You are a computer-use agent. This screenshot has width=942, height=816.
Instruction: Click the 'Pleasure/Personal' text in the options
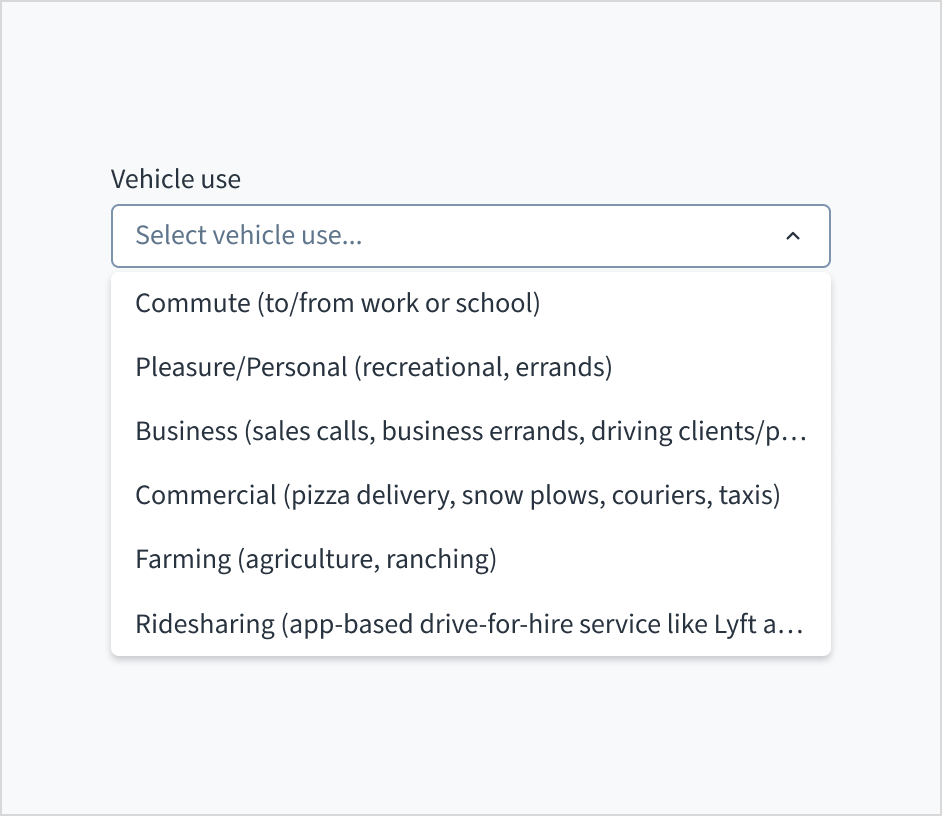pos(241,367)
